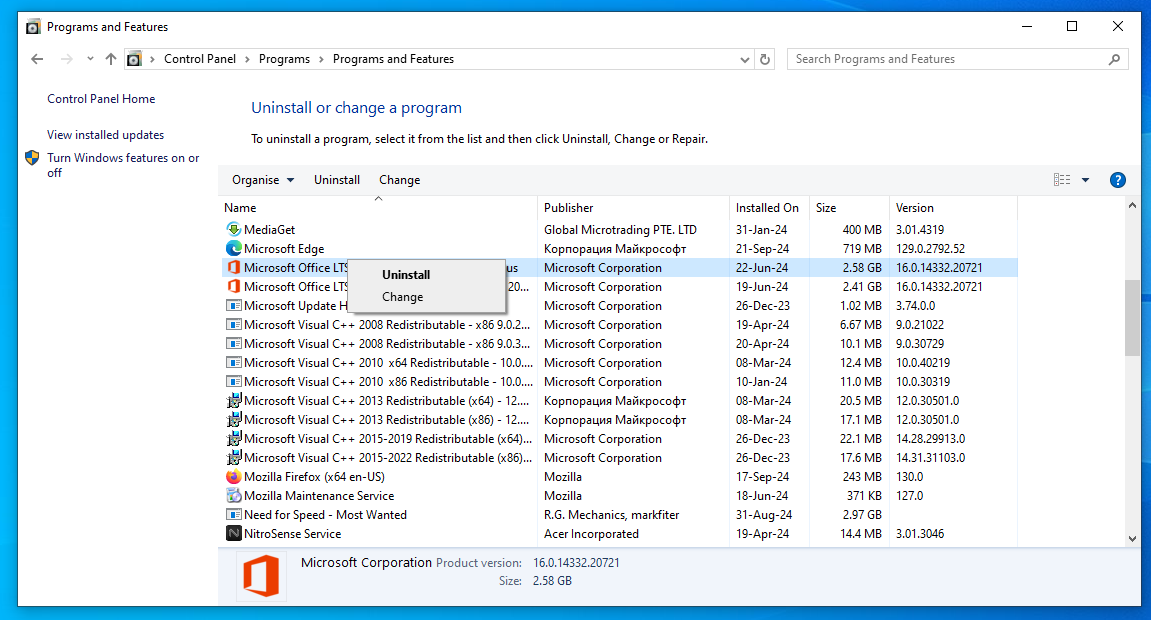Expand chevron after Programs breadcrumb
Viewport: 1151px width, 620px height.
coord(322,59)
